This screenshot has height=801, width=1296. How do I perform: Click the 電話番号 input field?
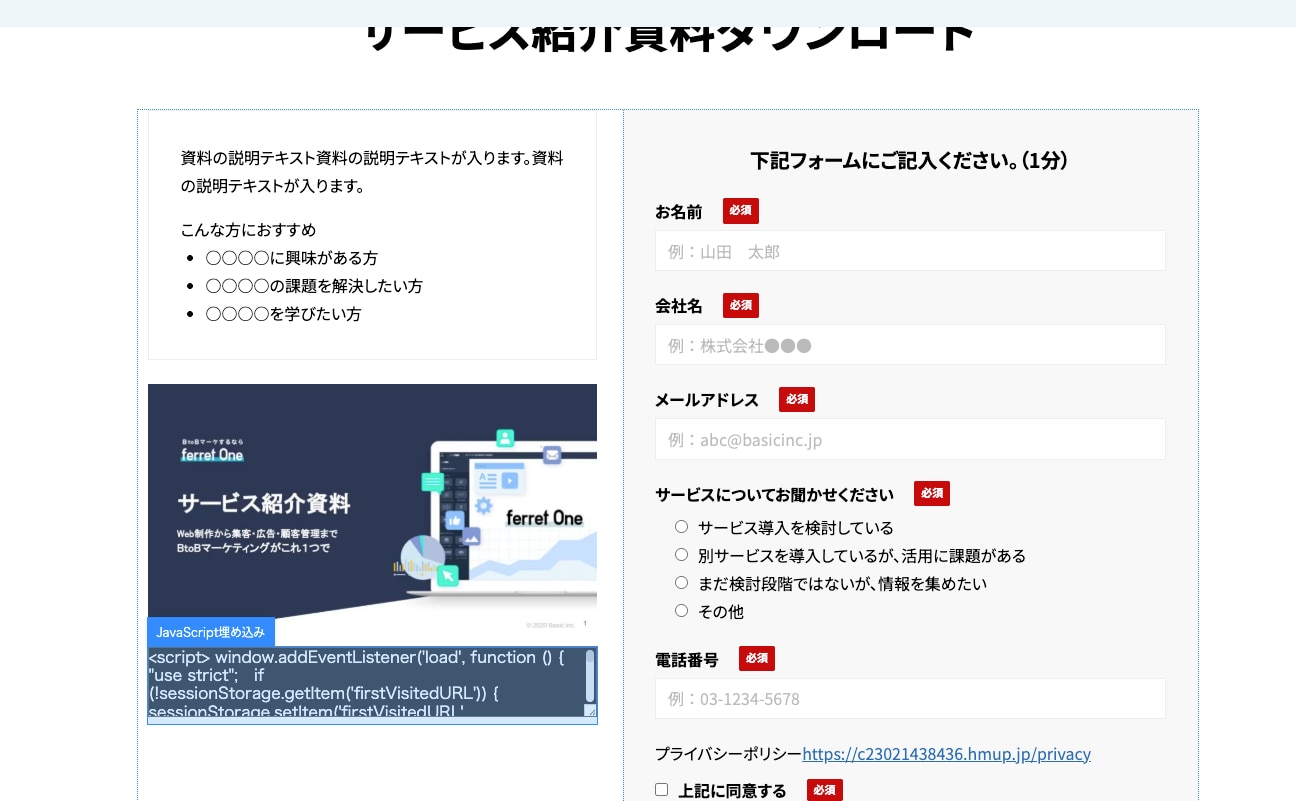910,698
